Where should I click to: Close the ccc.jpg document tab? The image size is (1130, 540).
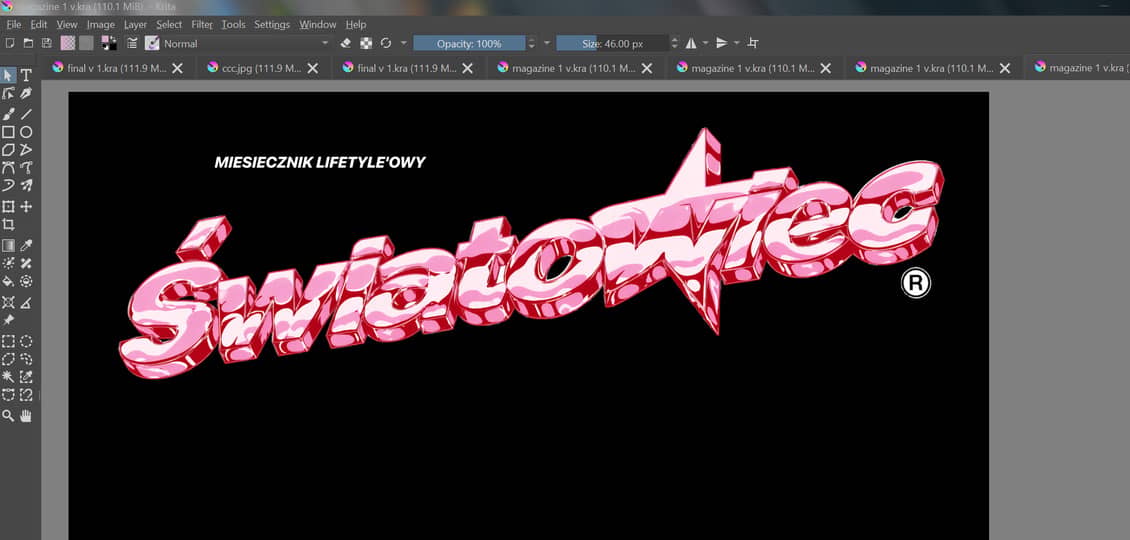coord(313,68)
